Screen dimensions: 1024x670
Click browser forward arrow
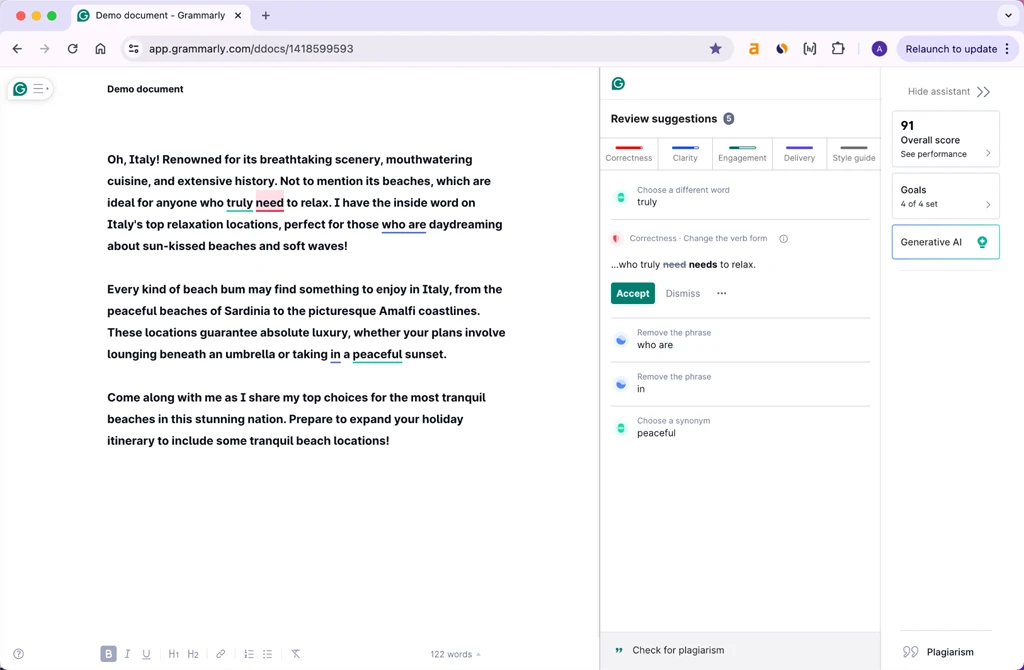coord(44,49)
